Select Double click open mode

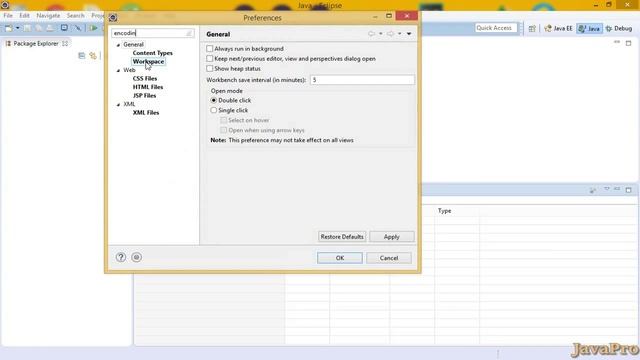(213, 100)
